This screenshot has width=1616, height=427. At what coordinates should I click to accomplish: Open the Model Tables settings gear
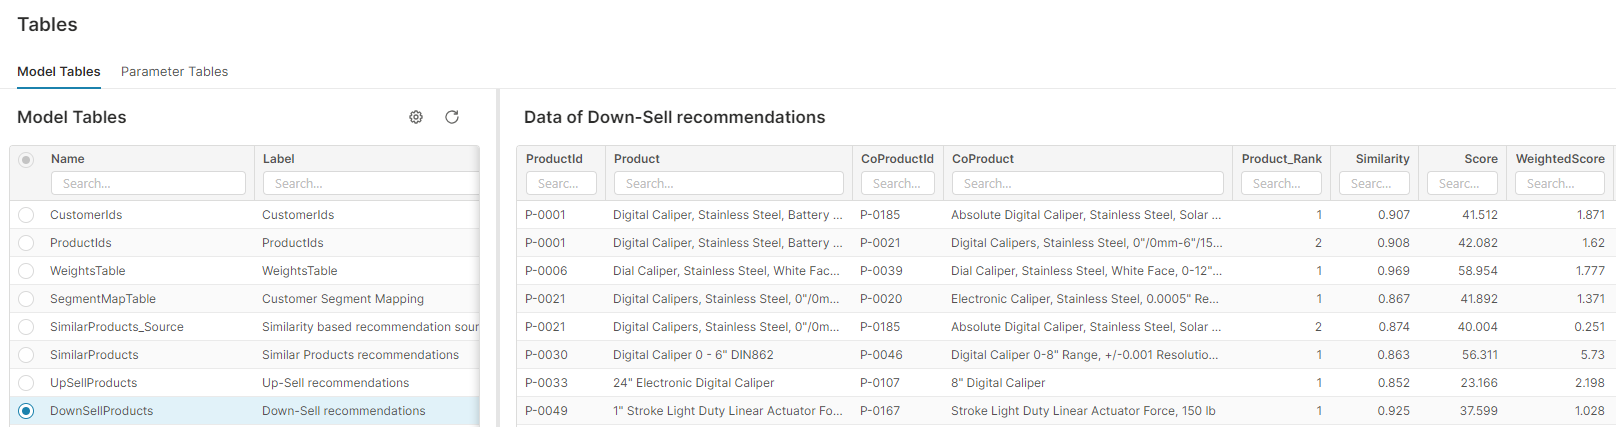coord(416,117)
